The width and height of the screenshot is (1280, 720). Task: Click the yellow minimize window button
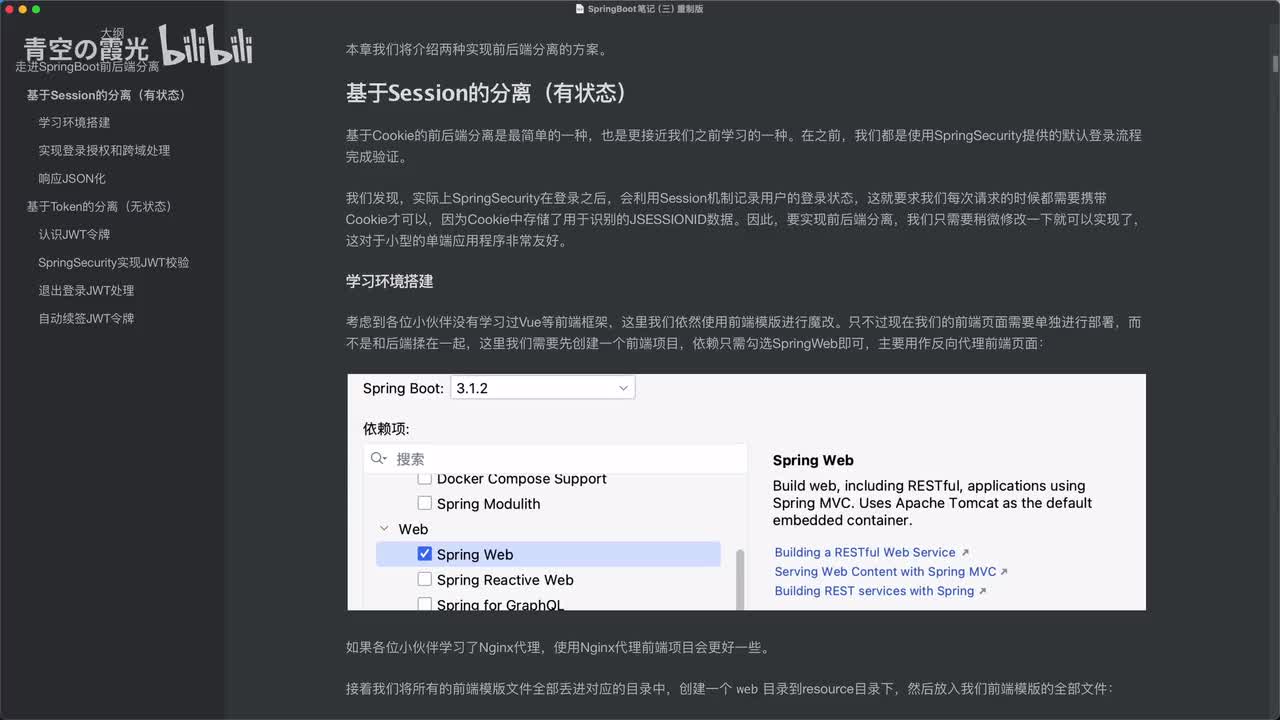[x=22, y=9]
